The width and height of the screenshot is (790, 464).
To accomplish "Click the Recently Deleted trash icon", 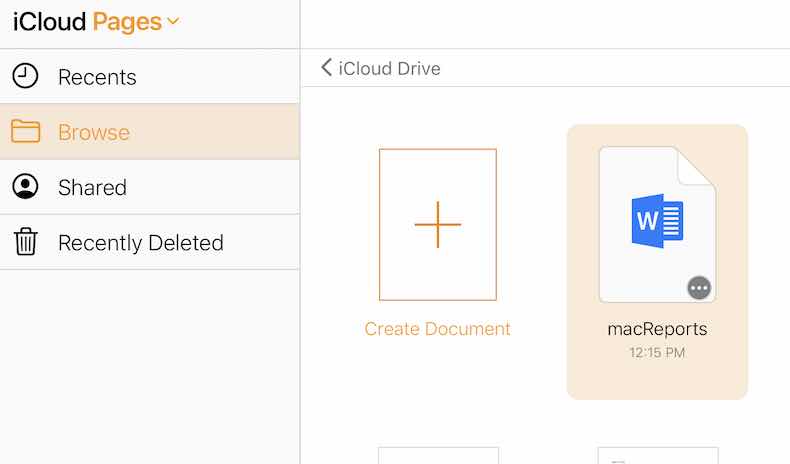I will tap(25, 241).
